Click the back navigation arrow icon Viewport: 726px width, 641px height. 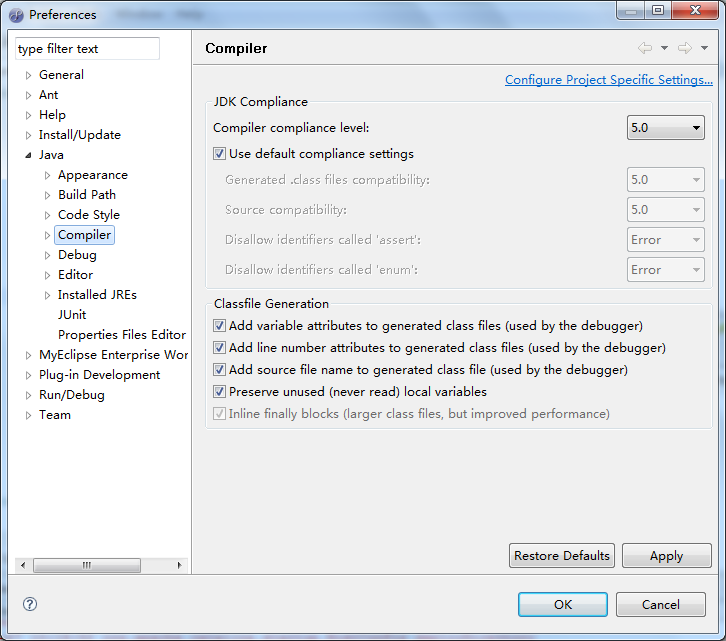point(645,48)
